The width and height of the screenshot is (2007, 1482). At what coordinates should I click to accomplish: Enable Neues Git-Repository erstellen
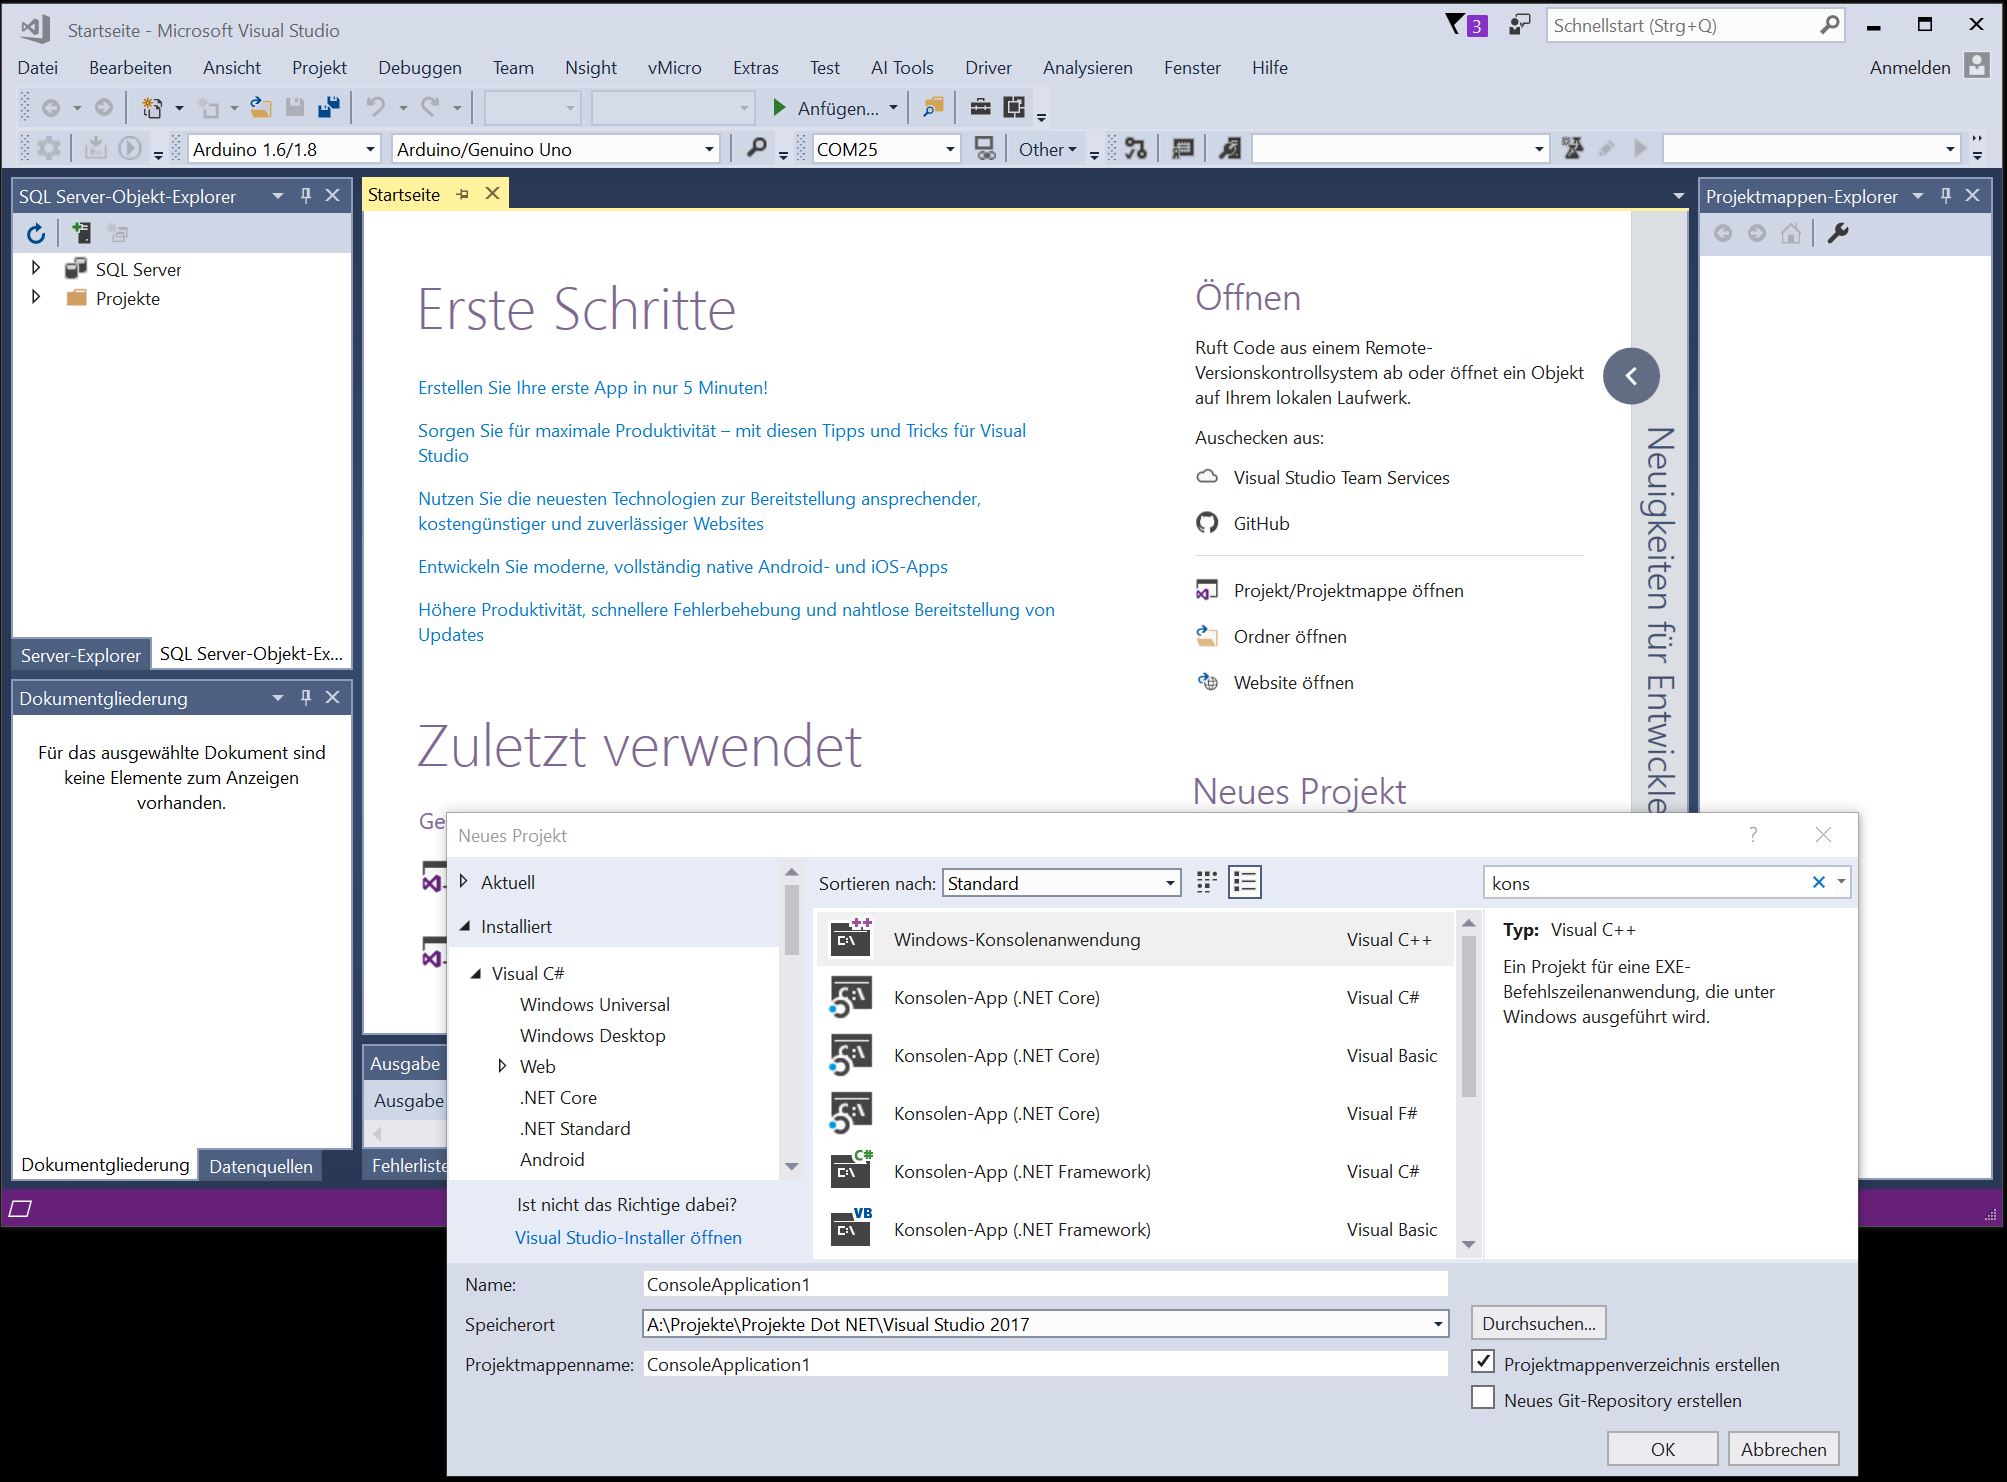pos(1484,1398)
